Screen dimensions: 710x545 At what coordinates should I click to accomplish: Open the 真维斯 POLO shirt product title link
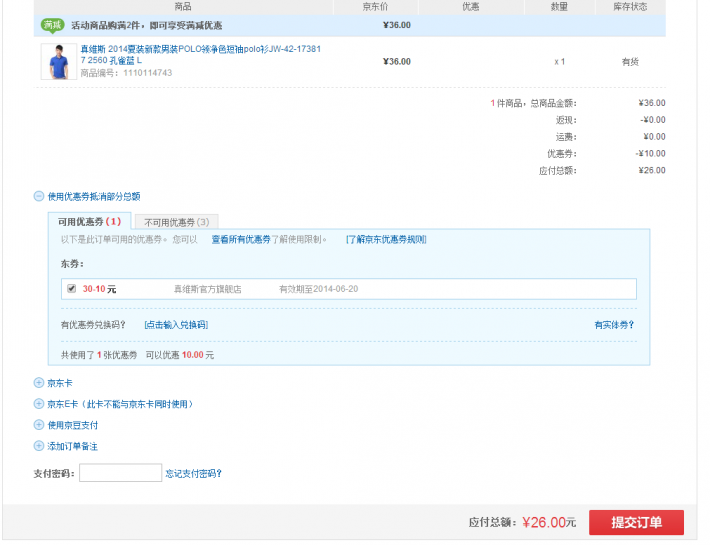200,49
